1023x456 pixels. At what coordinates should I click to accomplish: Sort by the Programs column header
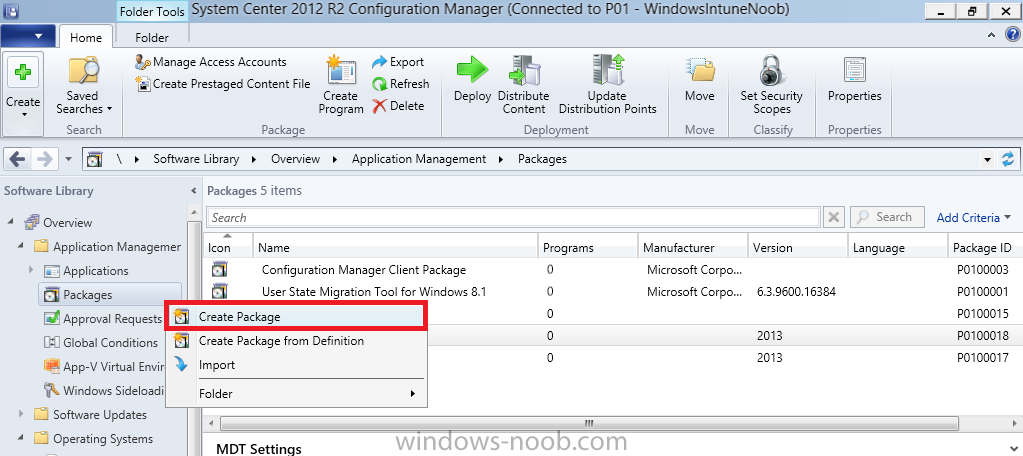point(588,247)
